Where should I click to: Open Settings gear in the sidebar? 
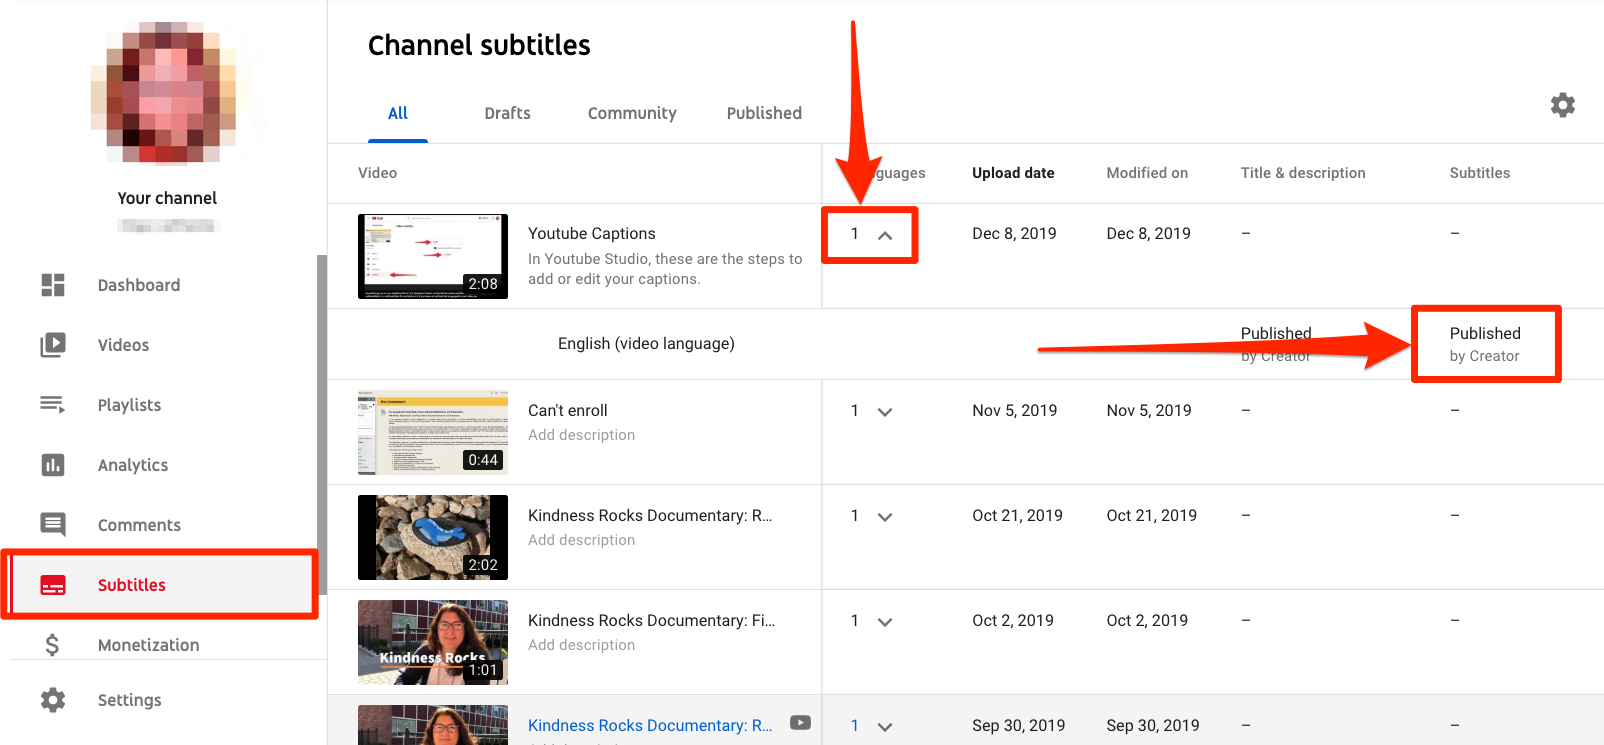coord(53,700)
